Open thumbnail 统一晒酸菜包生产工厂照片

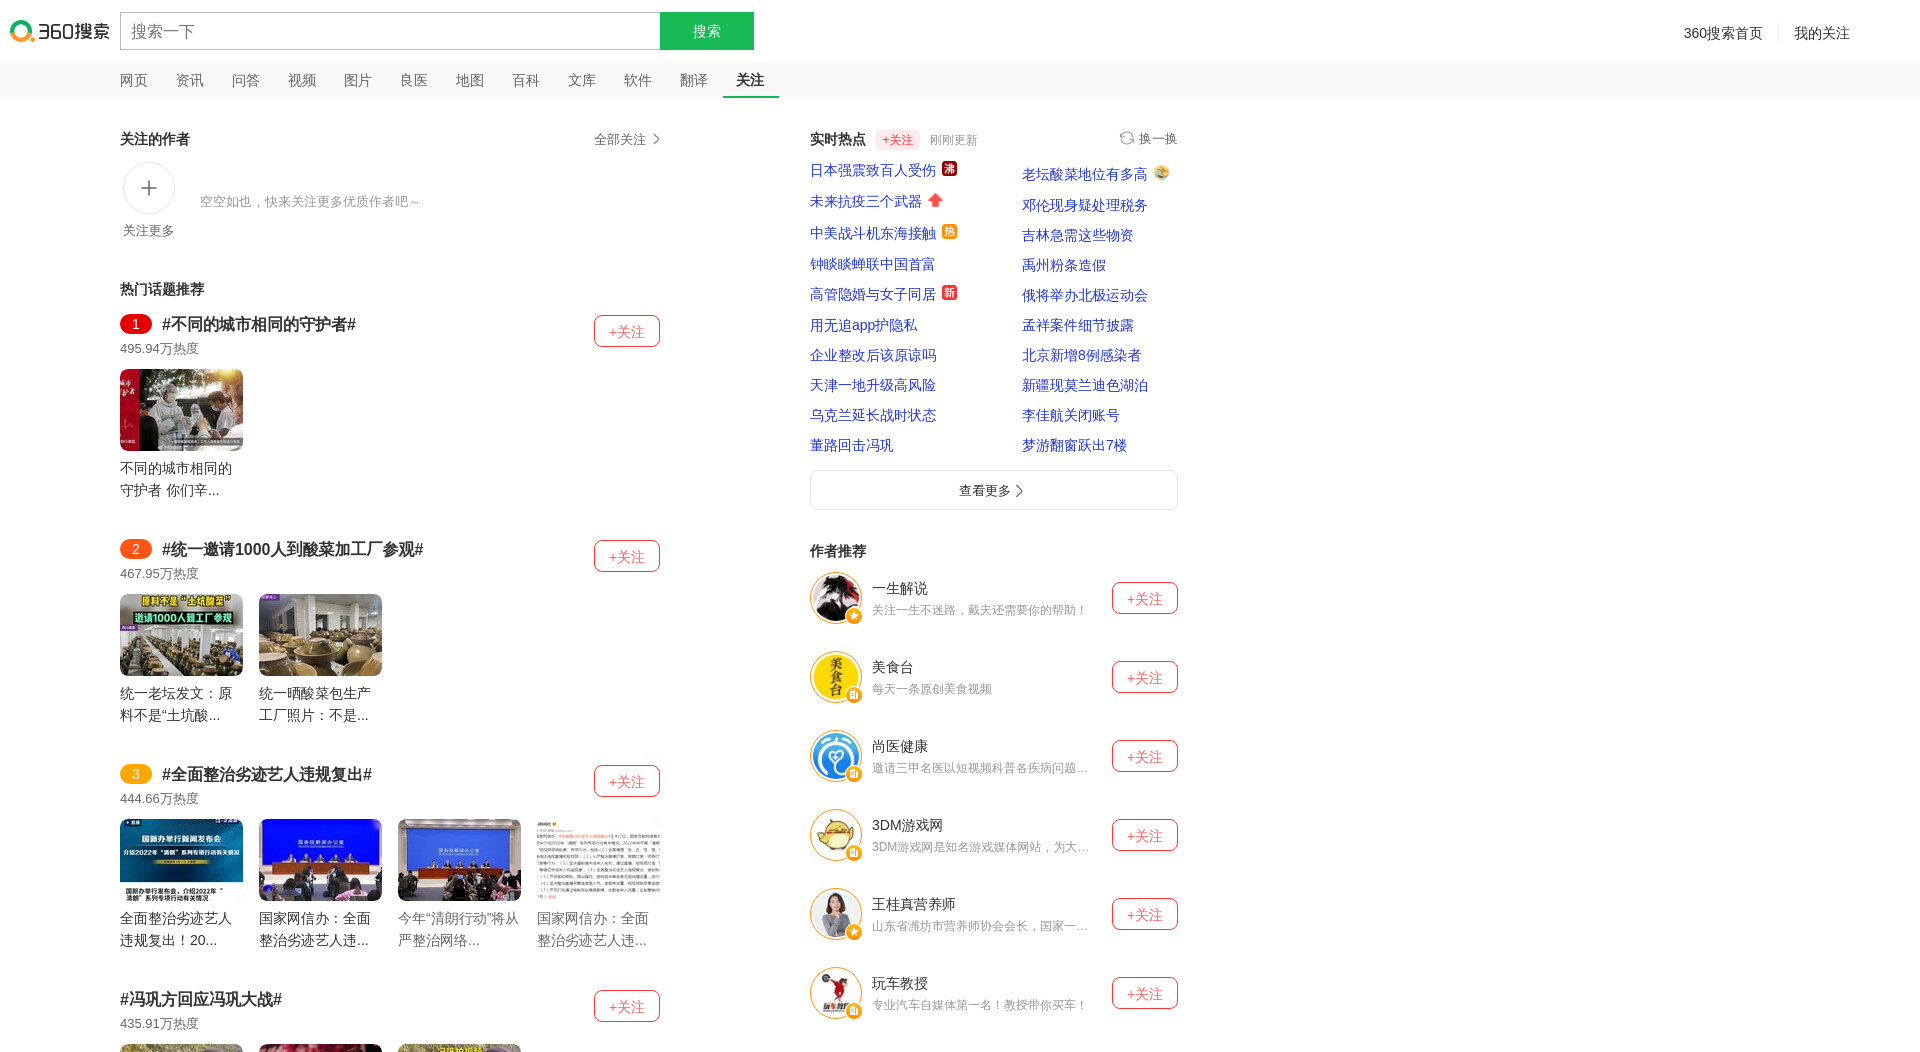point(320,635)
